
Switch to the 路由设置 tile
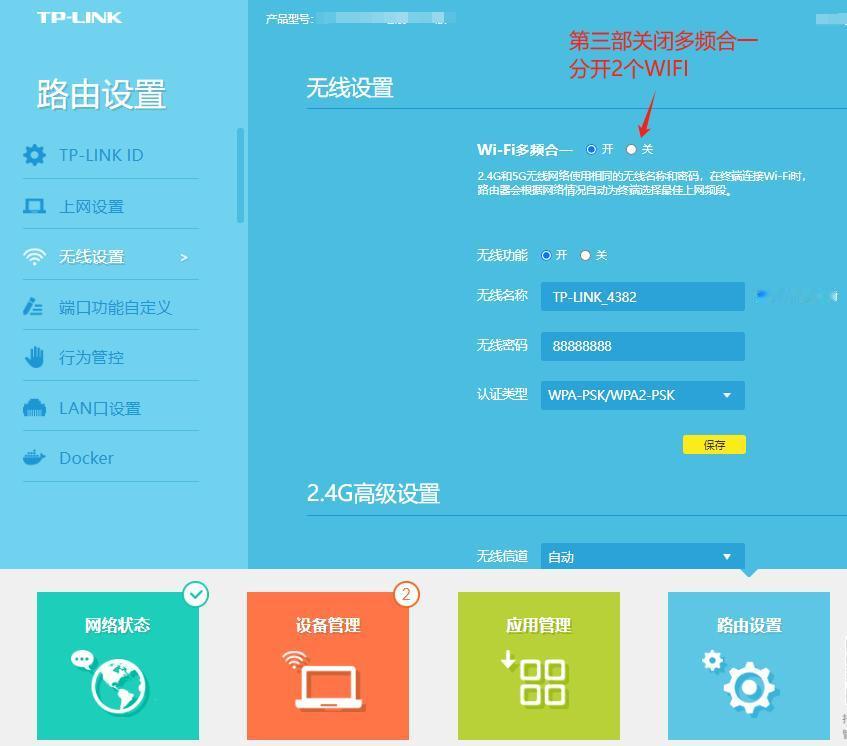pos(749,666)
